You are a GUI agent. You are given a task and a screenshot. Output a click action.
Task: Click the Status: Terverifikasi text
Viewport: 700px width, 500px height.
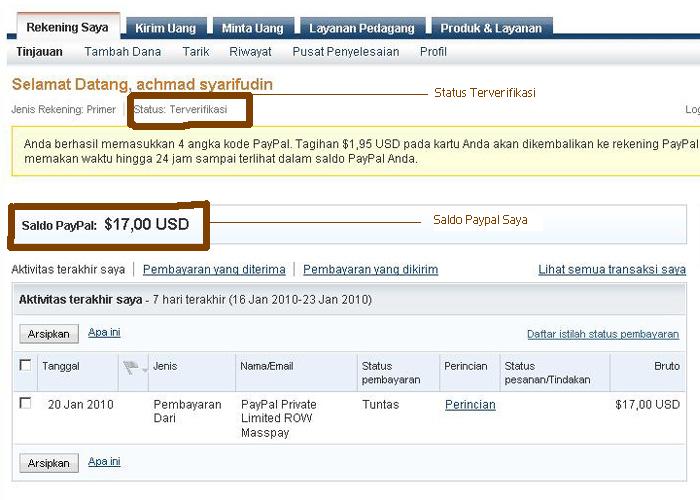(x=180, y=109)
